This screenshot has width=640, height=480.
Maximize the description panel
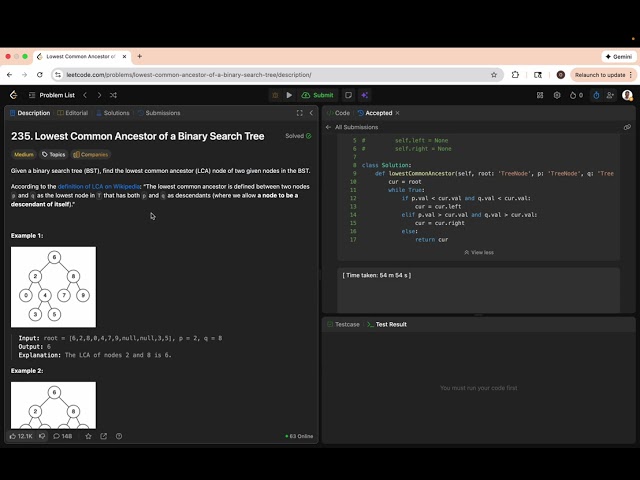point(299,113)
